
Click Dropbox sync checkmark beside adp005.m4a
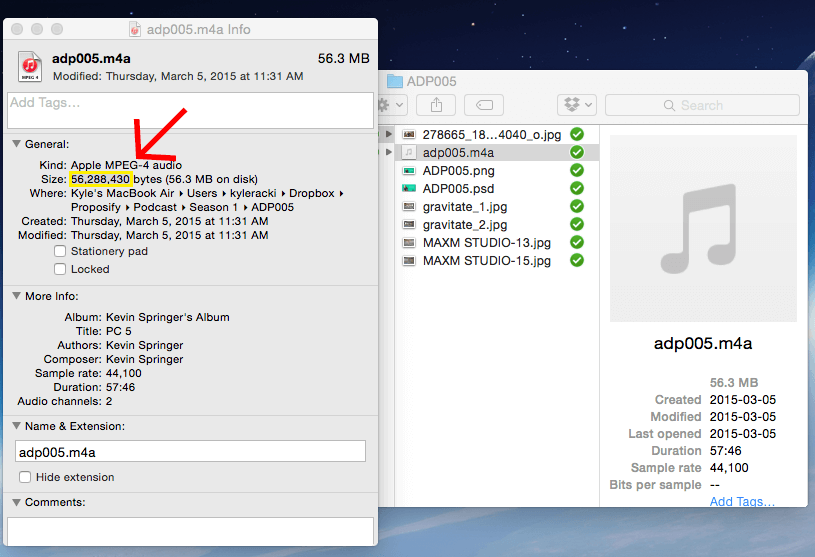point(577,152)
